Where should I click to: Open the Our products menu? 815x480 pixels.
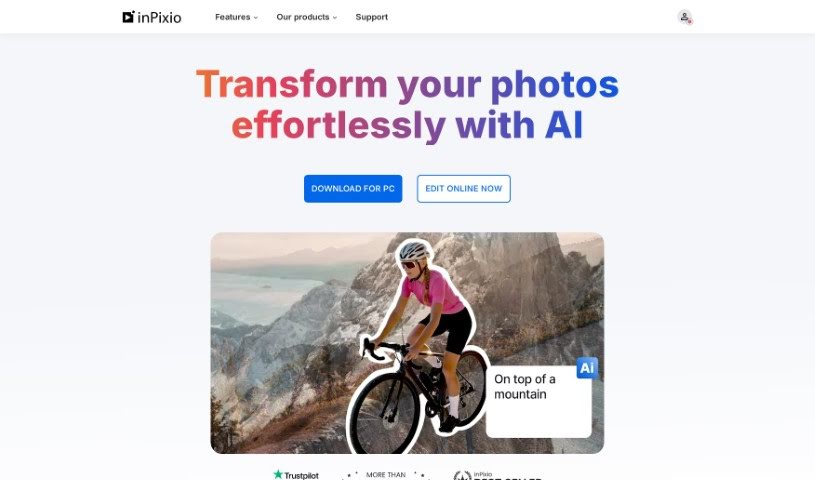tap(303, 17)
